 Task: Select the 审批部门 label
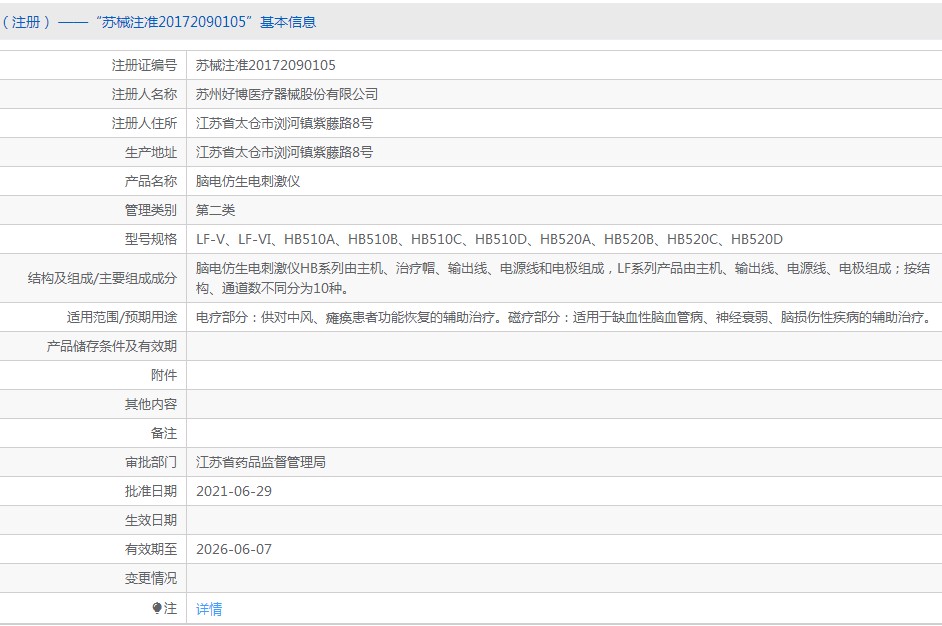(151, 462)
